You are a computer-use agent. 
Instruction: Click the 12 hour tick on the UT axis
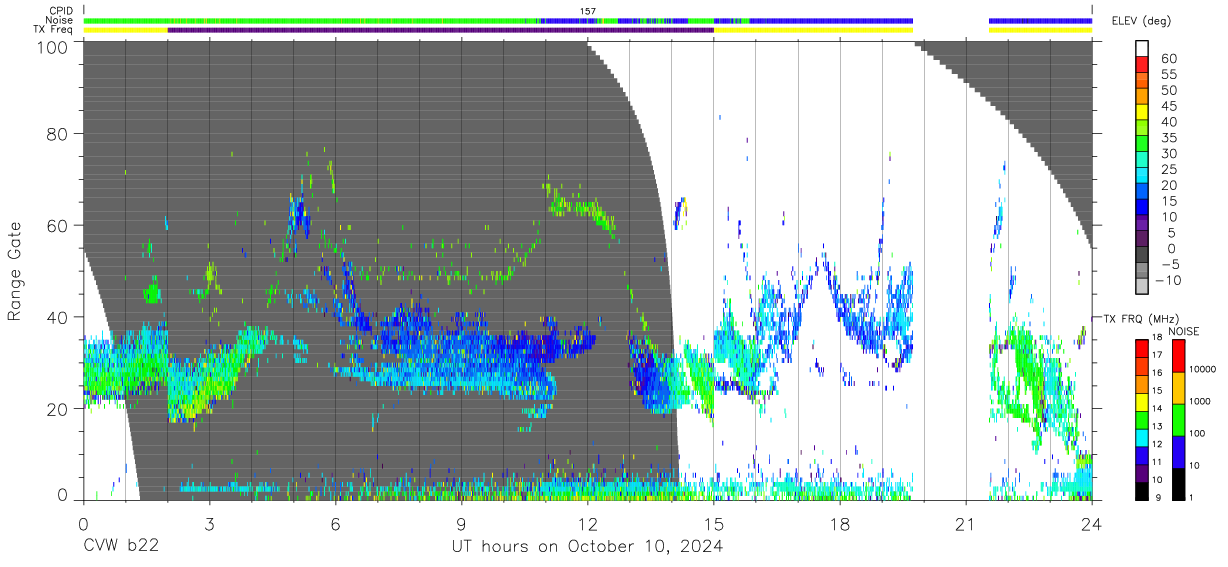coord(588,525)
